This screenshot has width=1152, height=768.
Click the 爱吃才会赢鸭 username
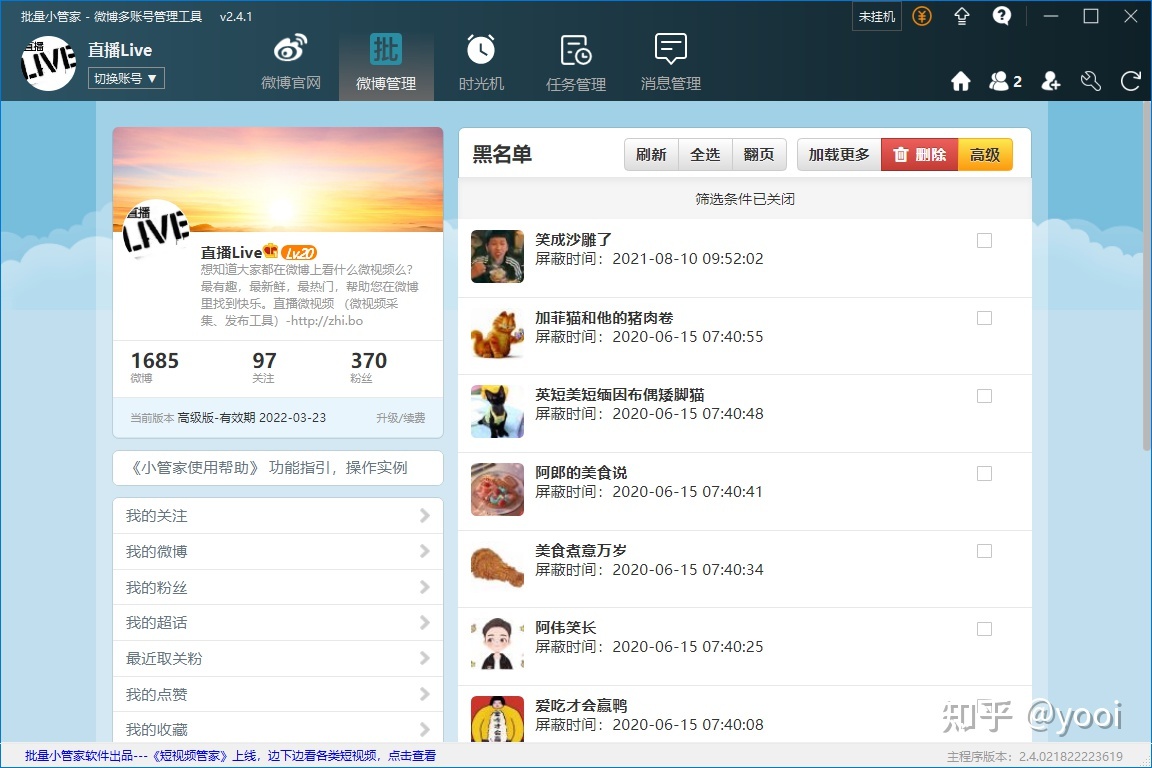581,706
